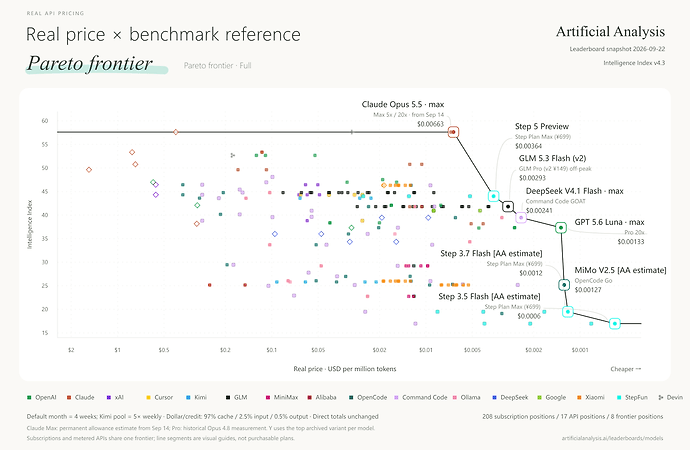Click the GLM 5.3 Flash black frontier marker
This screenshot has height=450, width=690.
click(x=508, y=206)
